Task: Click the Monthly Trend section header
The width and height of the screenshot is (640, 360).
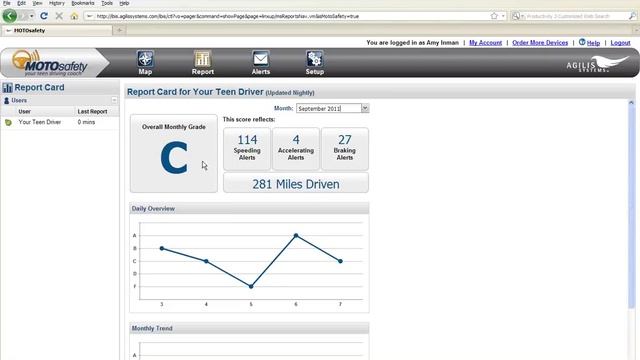Action: pos(249,328)
